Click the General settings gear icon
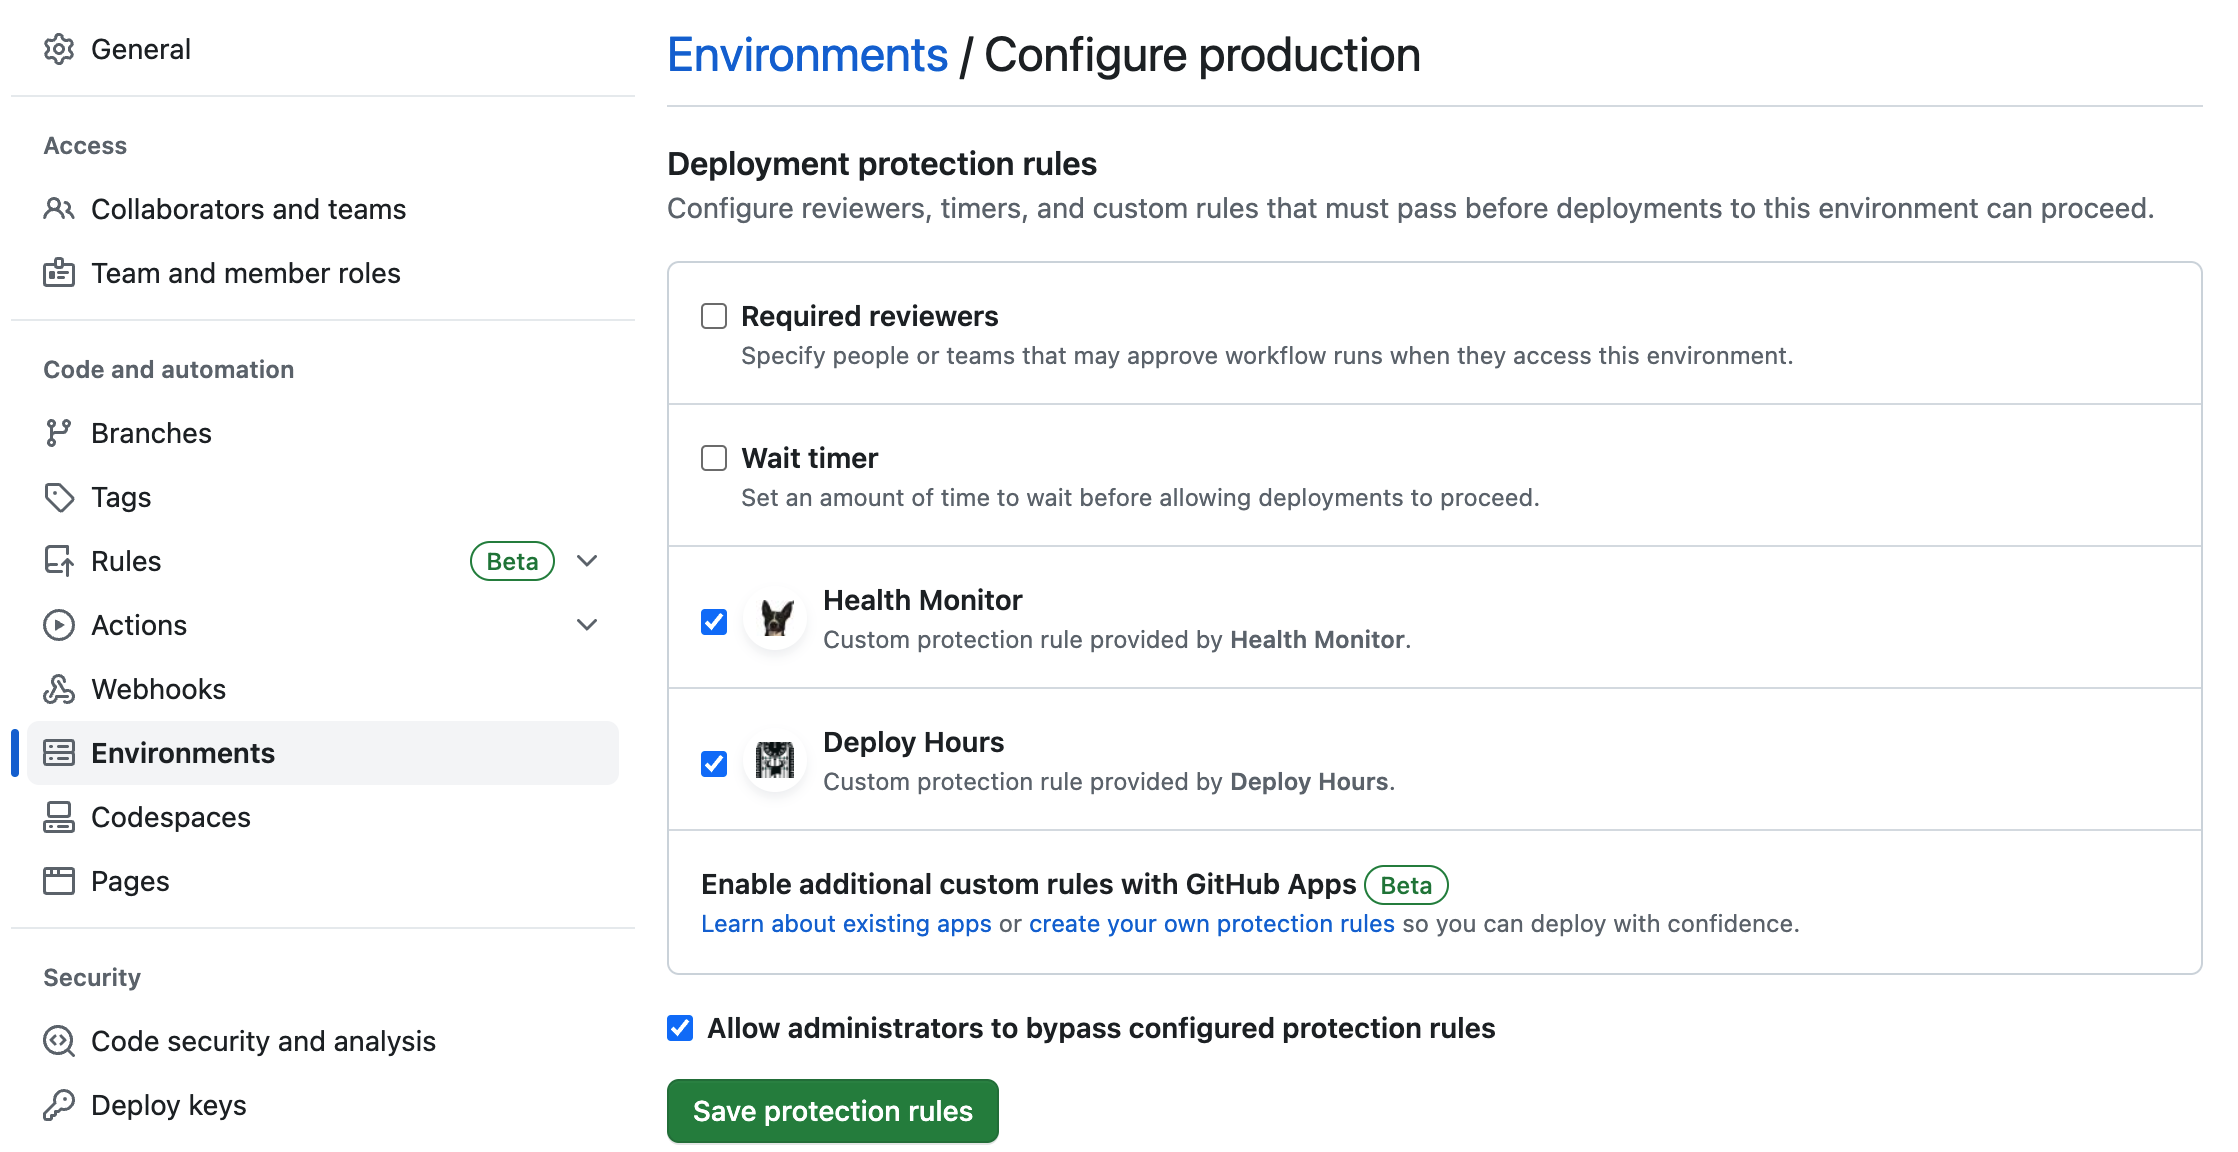Viewport: 2238px width, 1152px height. 59,48
